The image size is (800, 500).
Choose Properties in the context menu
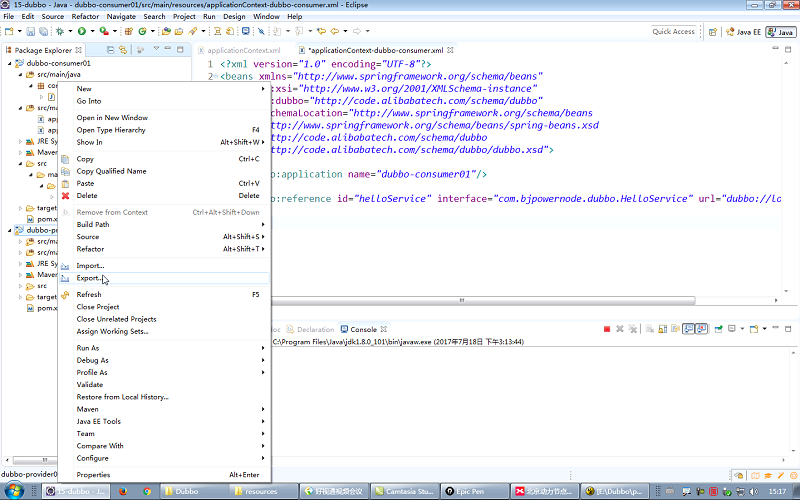click(94, 475)
